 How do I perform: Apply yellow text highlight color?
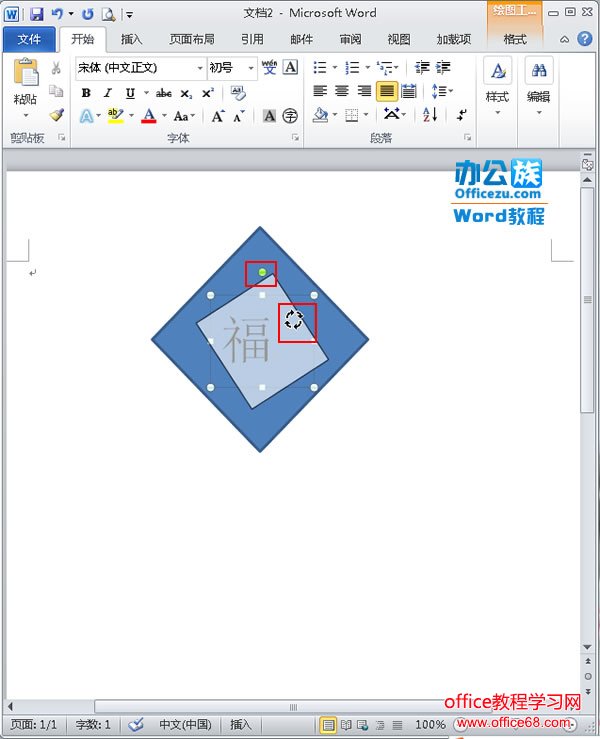(x=115, y=116)
